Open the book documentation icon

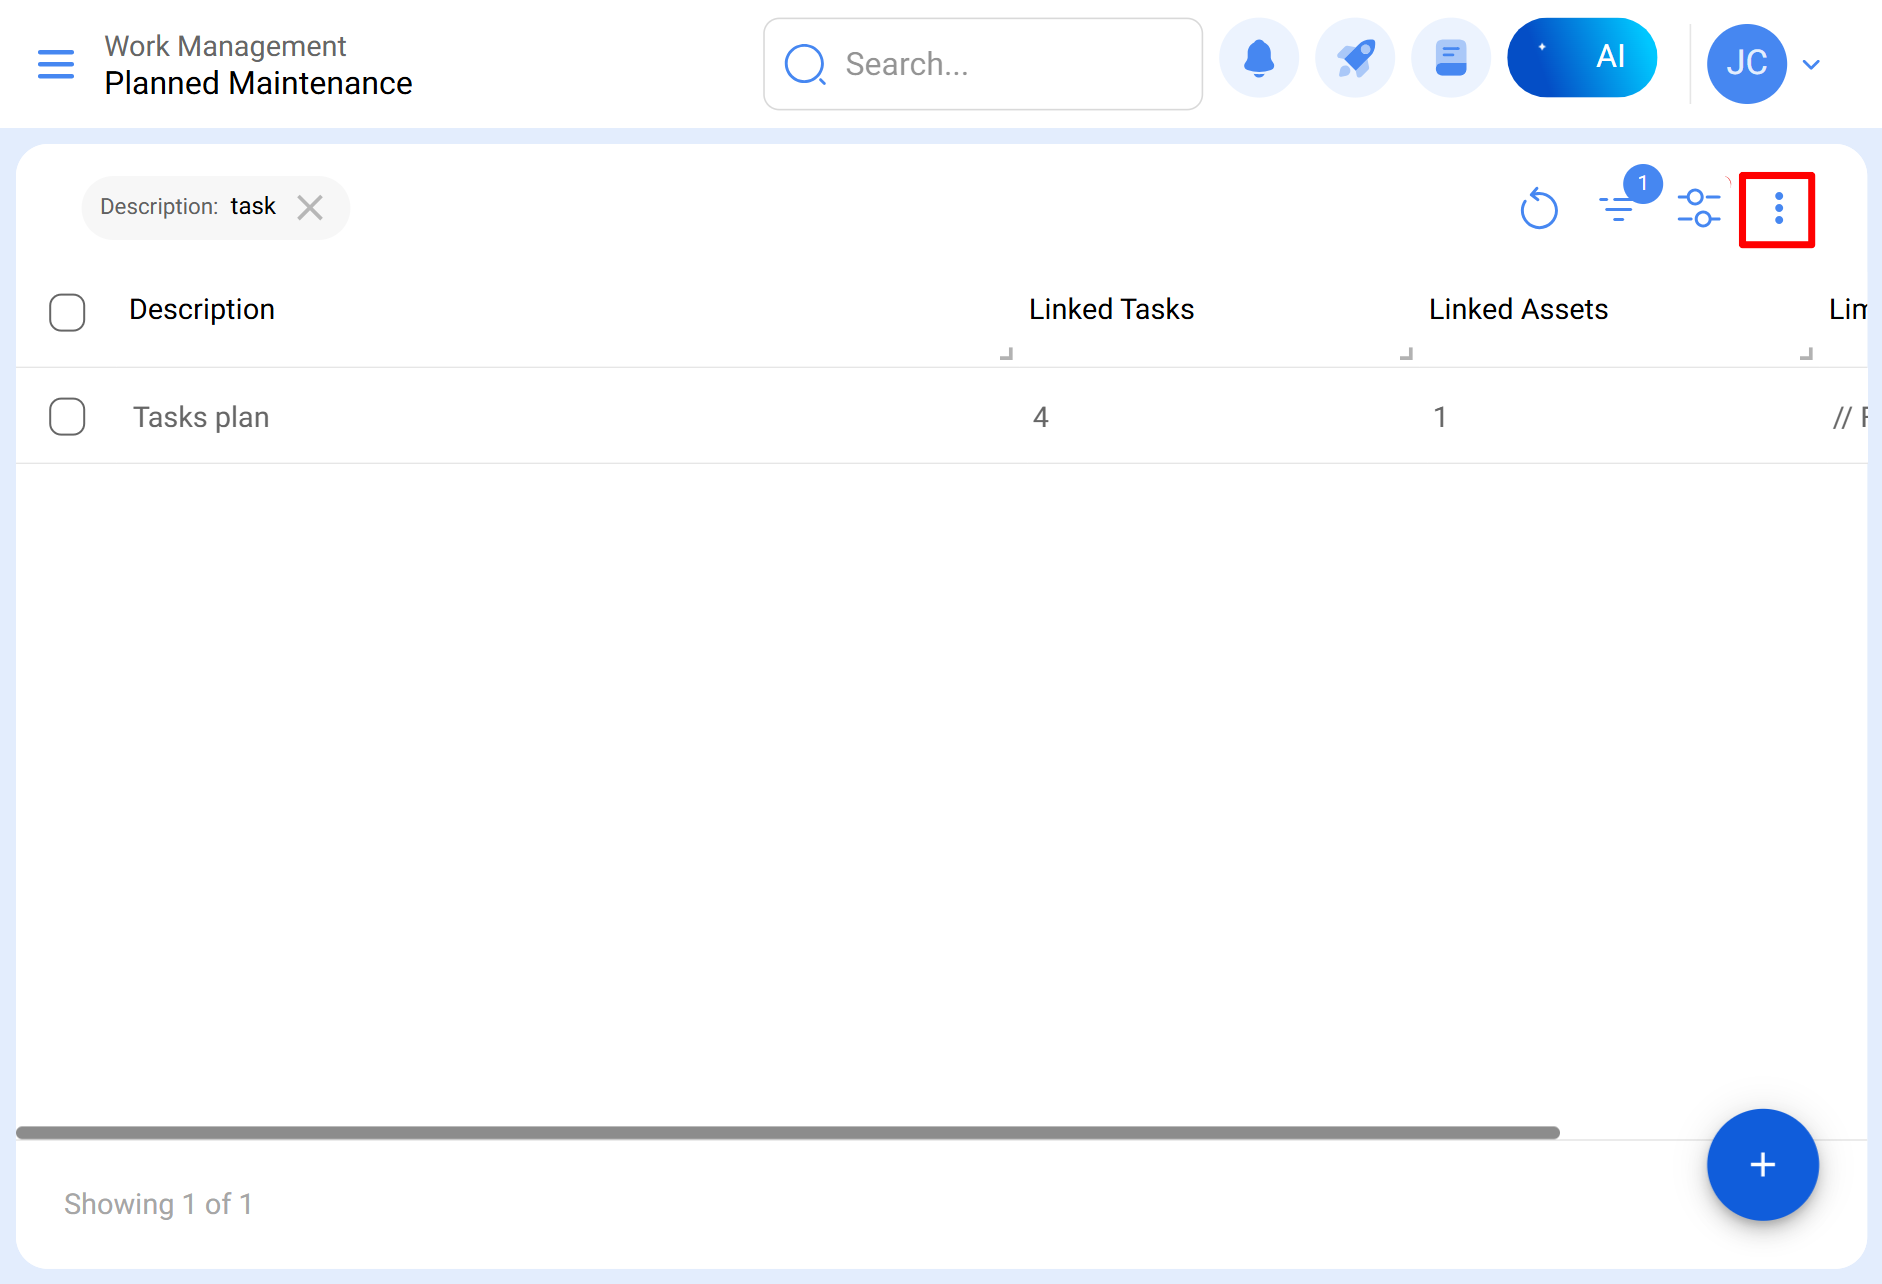pyautogui.click(x=1450, y=58)
